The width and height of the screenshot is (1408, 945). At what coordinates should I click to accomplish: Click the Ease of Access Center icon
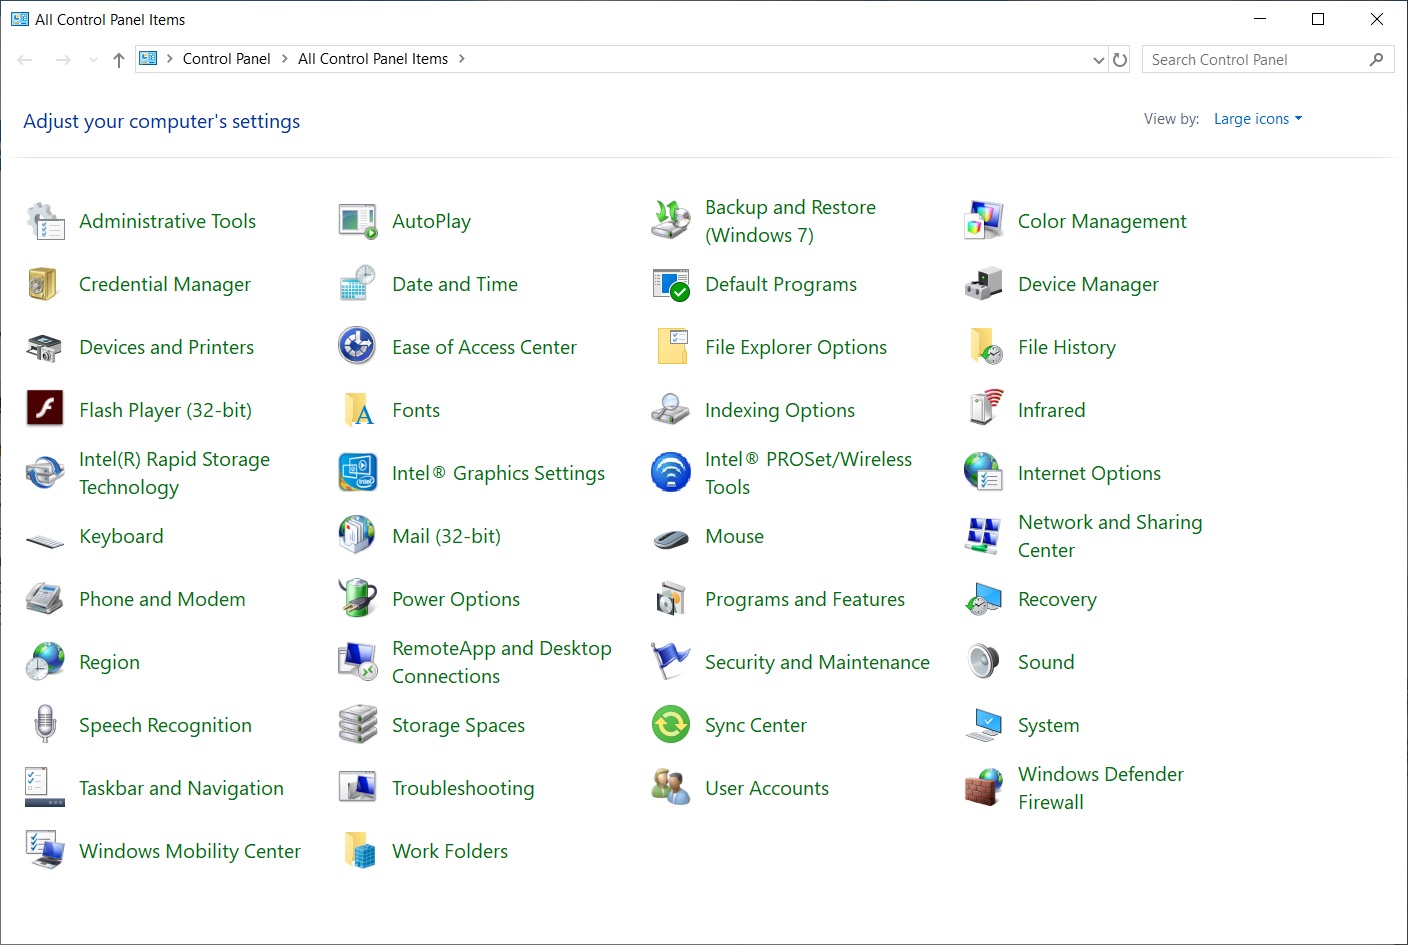(358, 347)
